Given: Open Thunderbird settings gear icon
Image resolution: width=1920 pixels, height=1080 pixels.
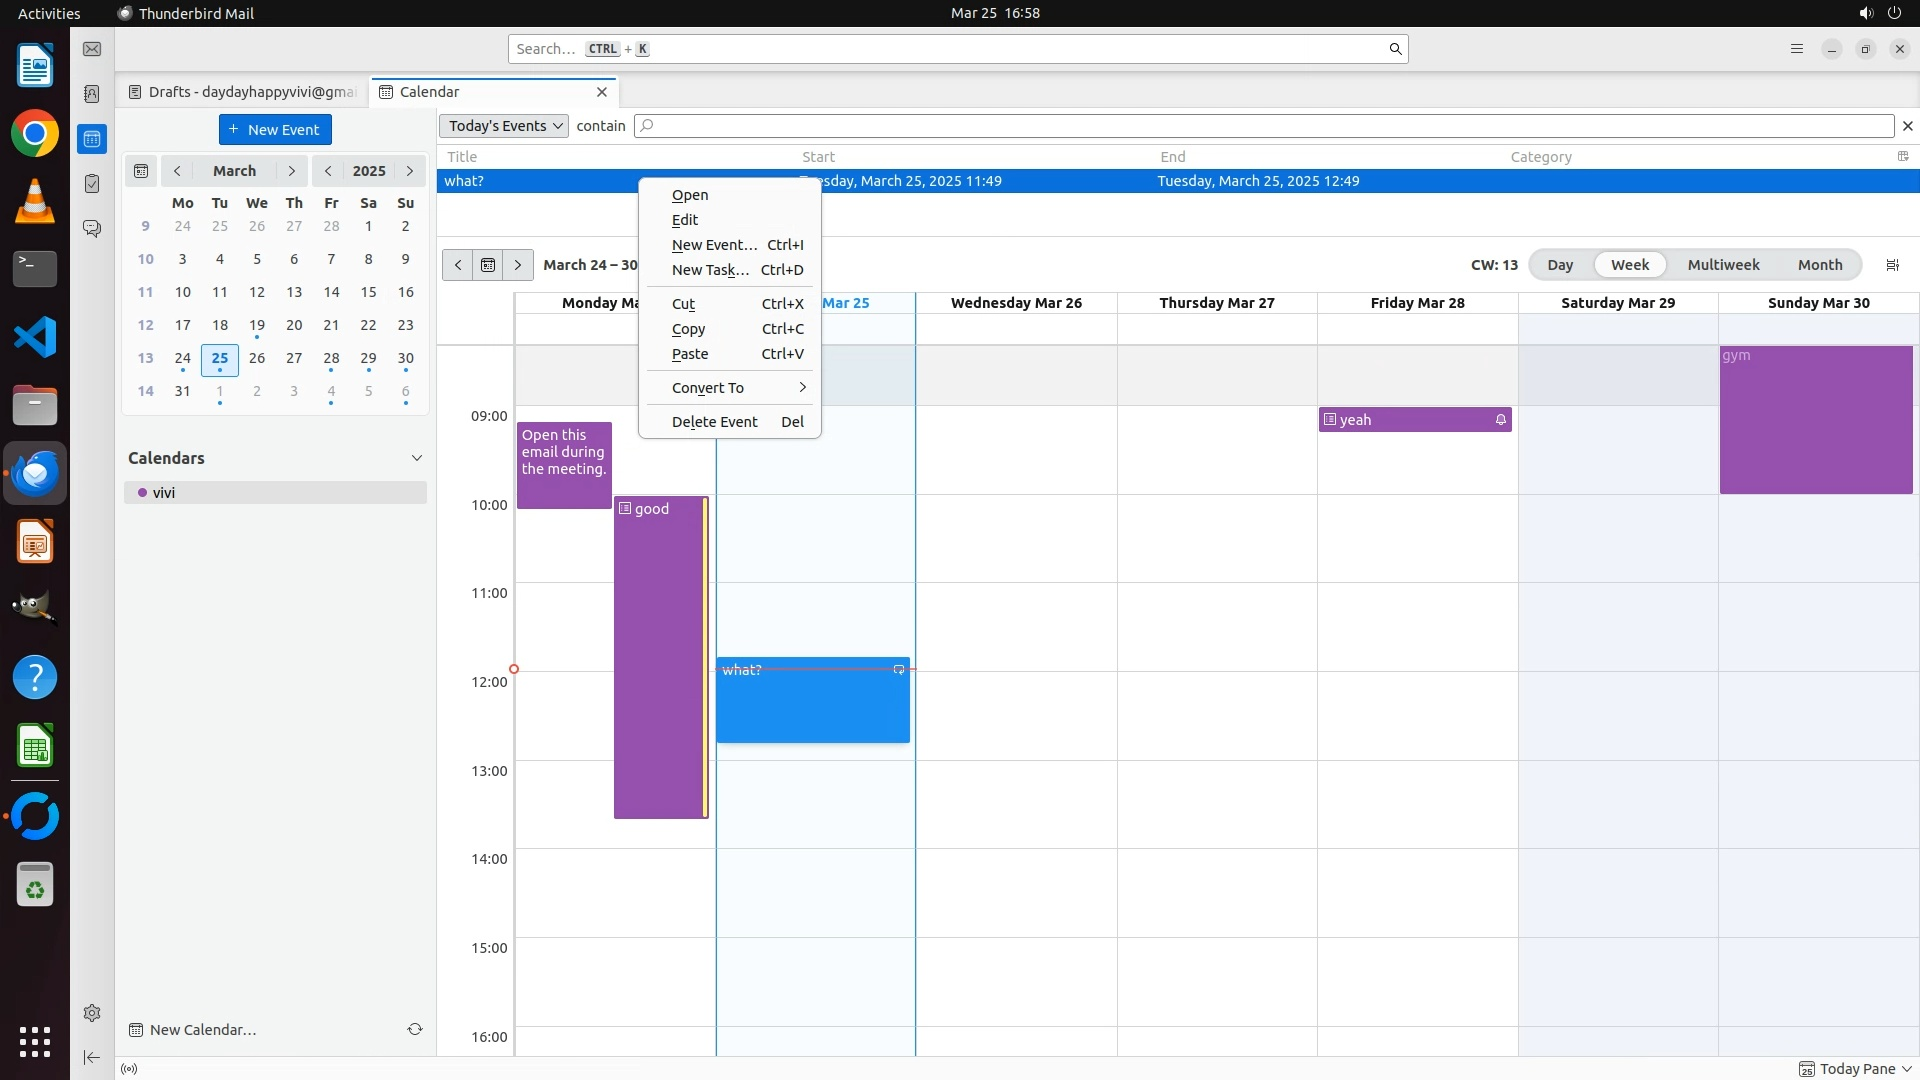Looking at the screenshot, I should pos(92,1013).
